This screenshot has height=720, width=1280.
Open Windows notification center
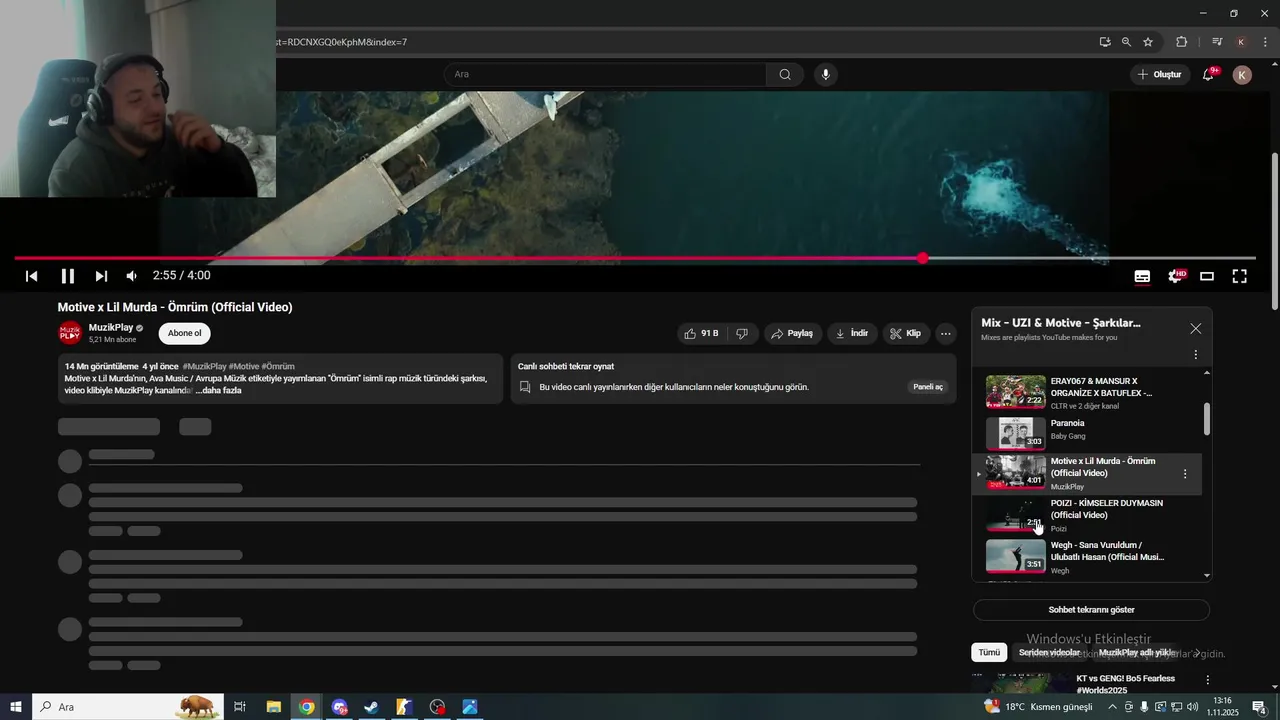pyautogui.click(x=1259, y=707)
